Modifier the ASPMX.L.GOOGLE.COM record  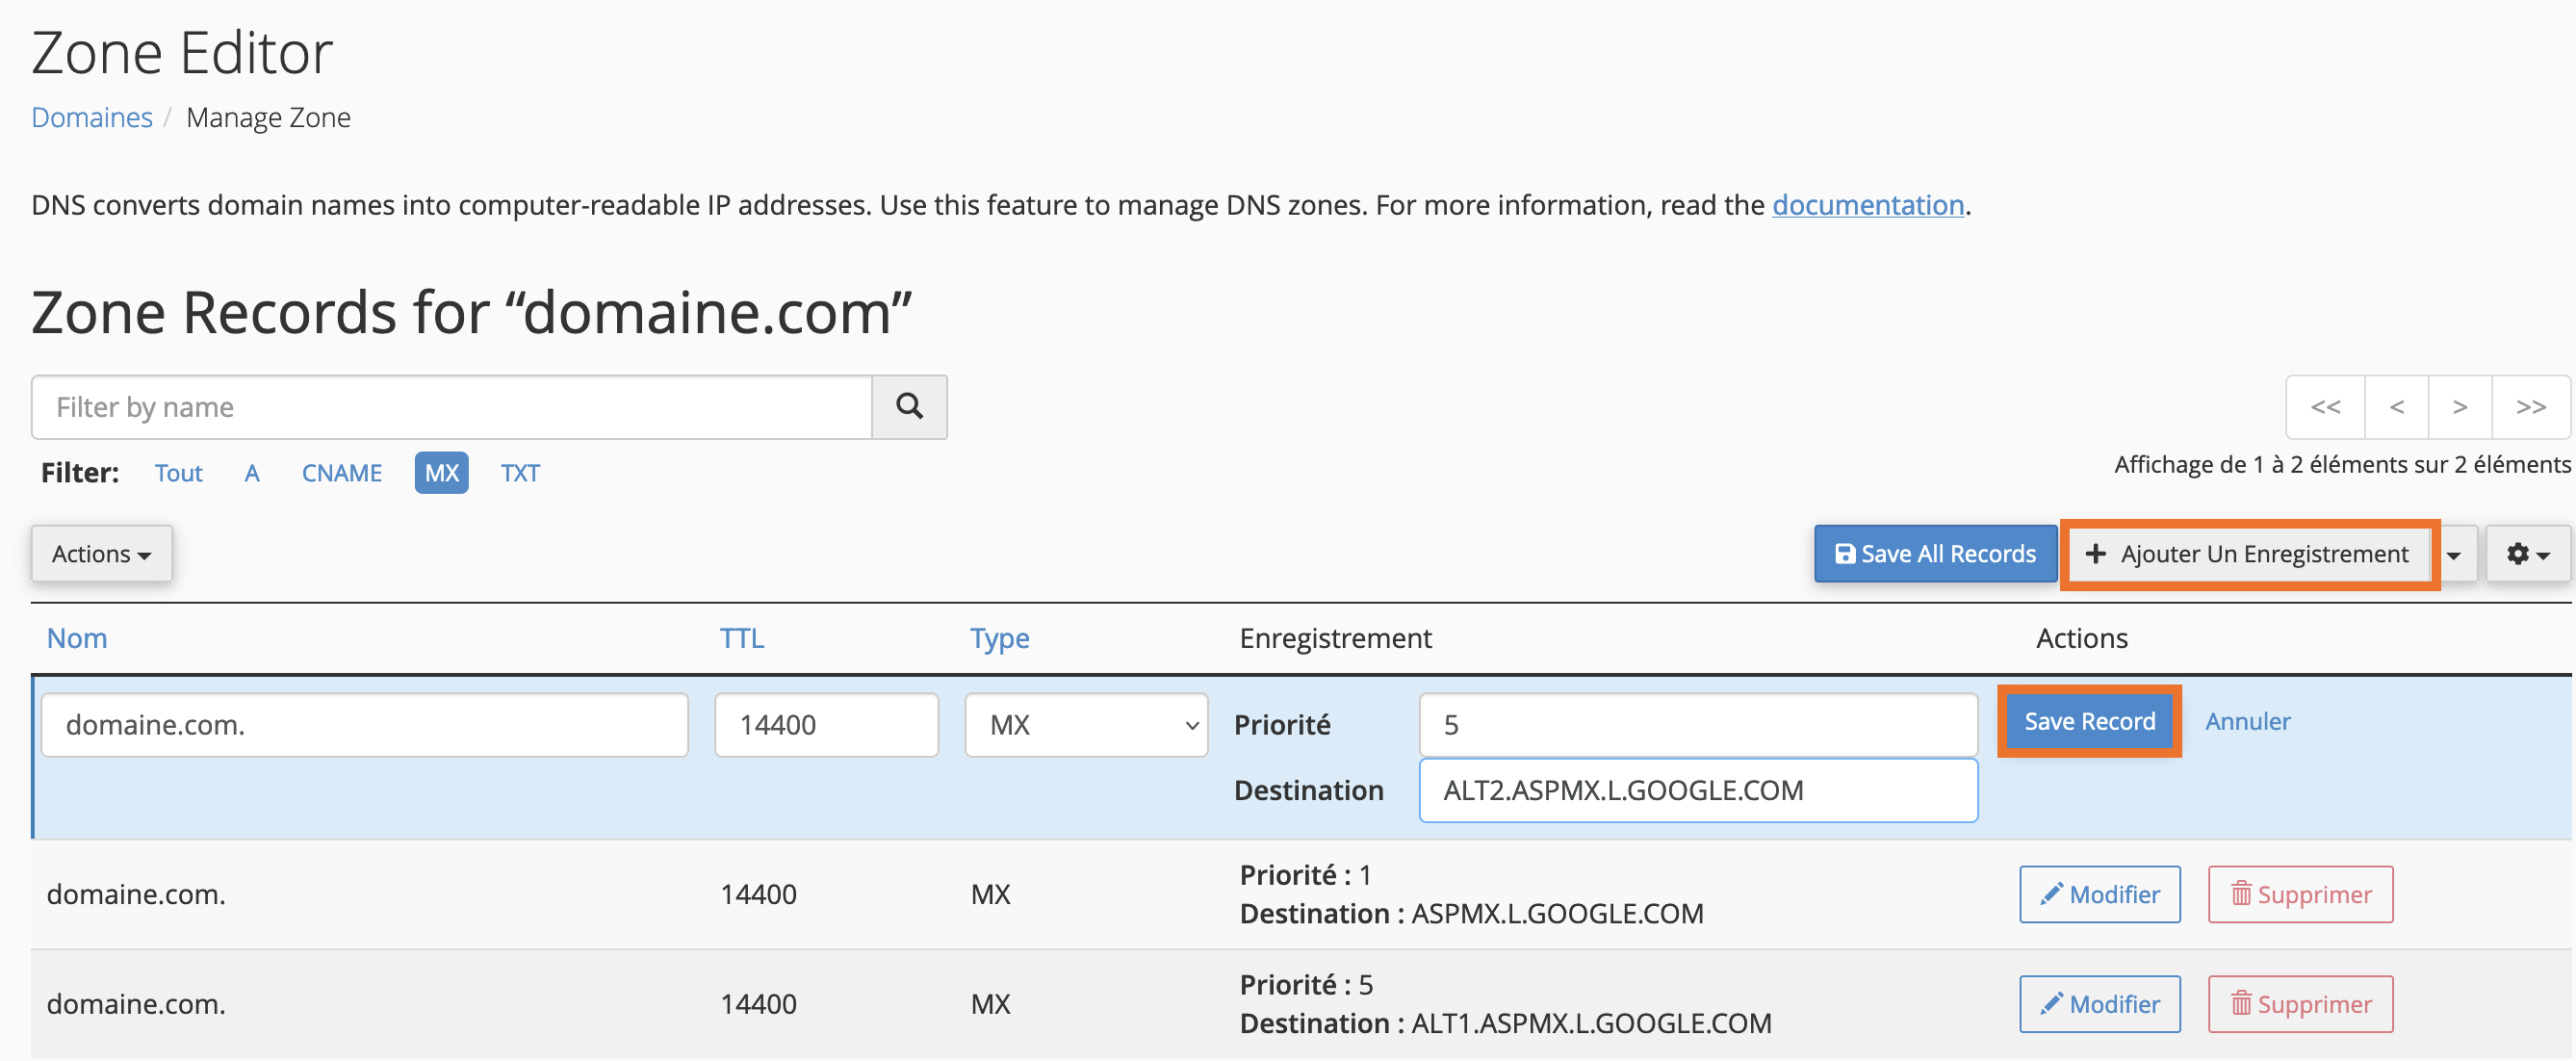[x=2100, y=894]
